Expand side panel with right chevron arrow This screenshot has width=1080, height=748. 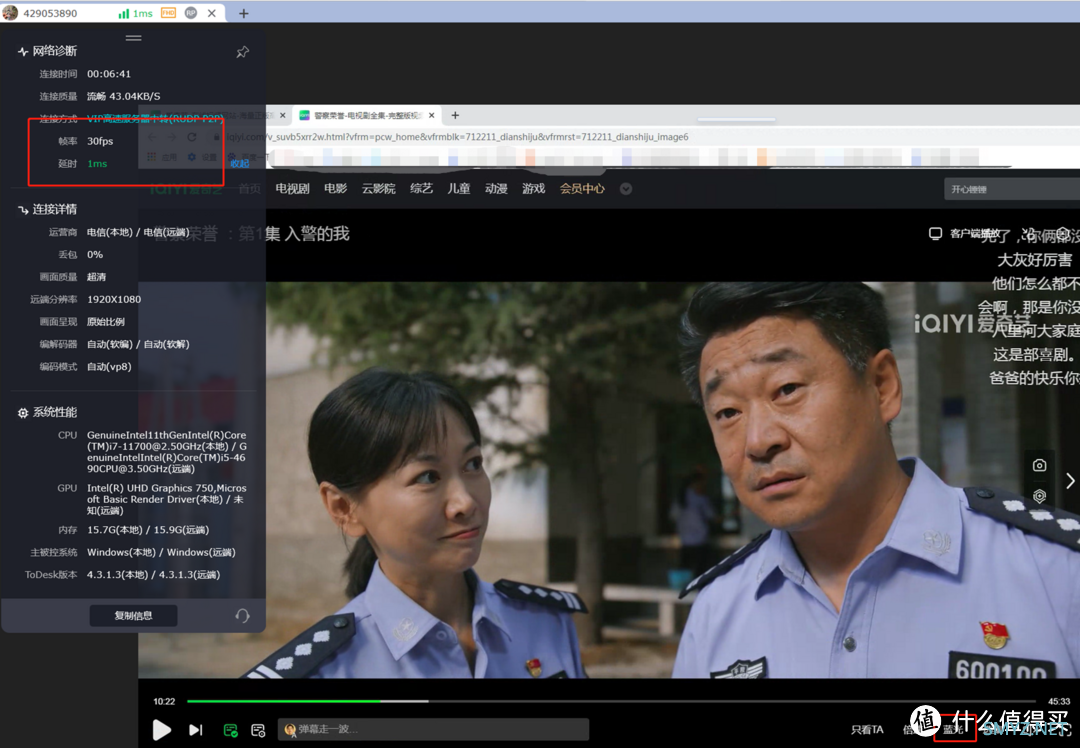1070,481
